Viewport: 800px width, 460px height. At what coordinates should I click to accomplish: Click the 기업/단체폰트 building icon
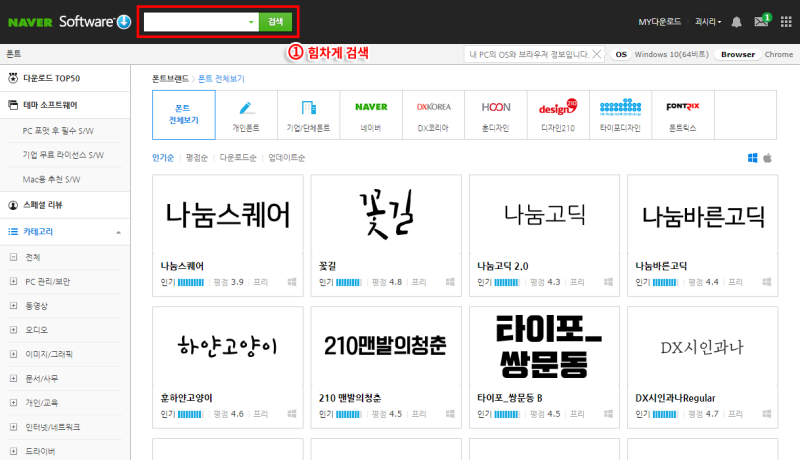click(x=308, y=108)
